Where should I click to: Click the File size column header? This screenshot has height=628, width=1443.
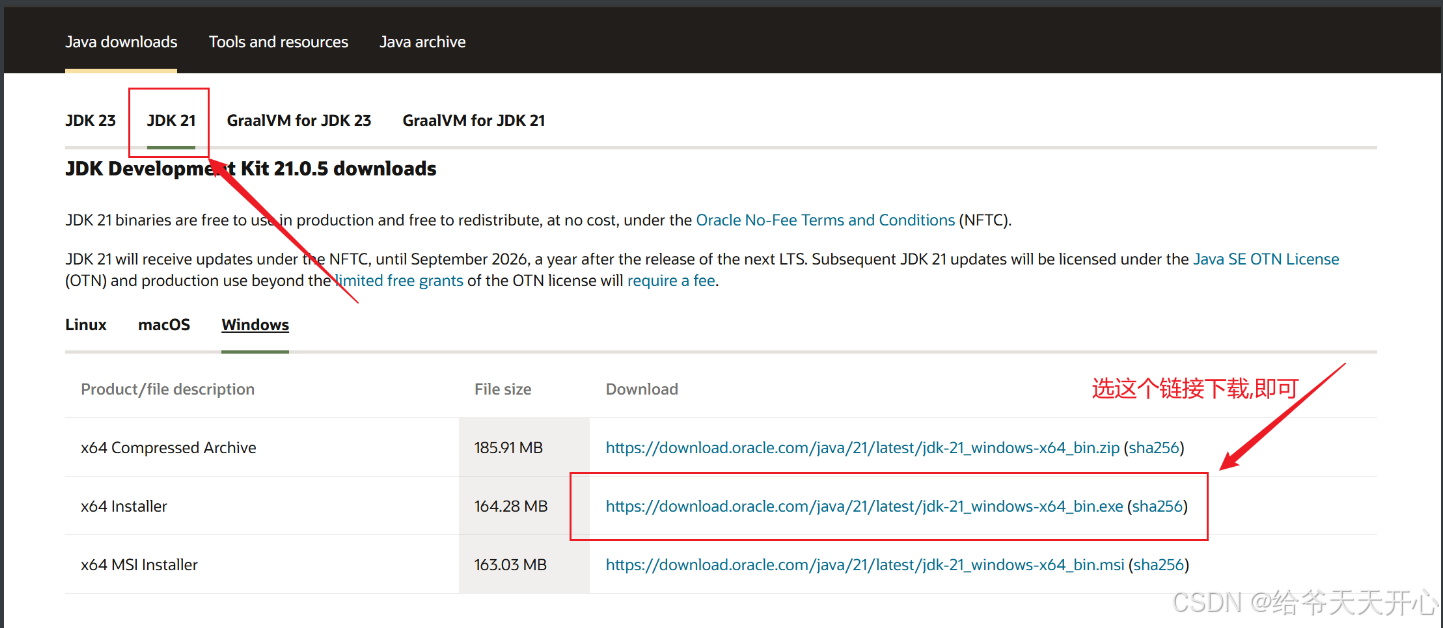tap(503, 389)
